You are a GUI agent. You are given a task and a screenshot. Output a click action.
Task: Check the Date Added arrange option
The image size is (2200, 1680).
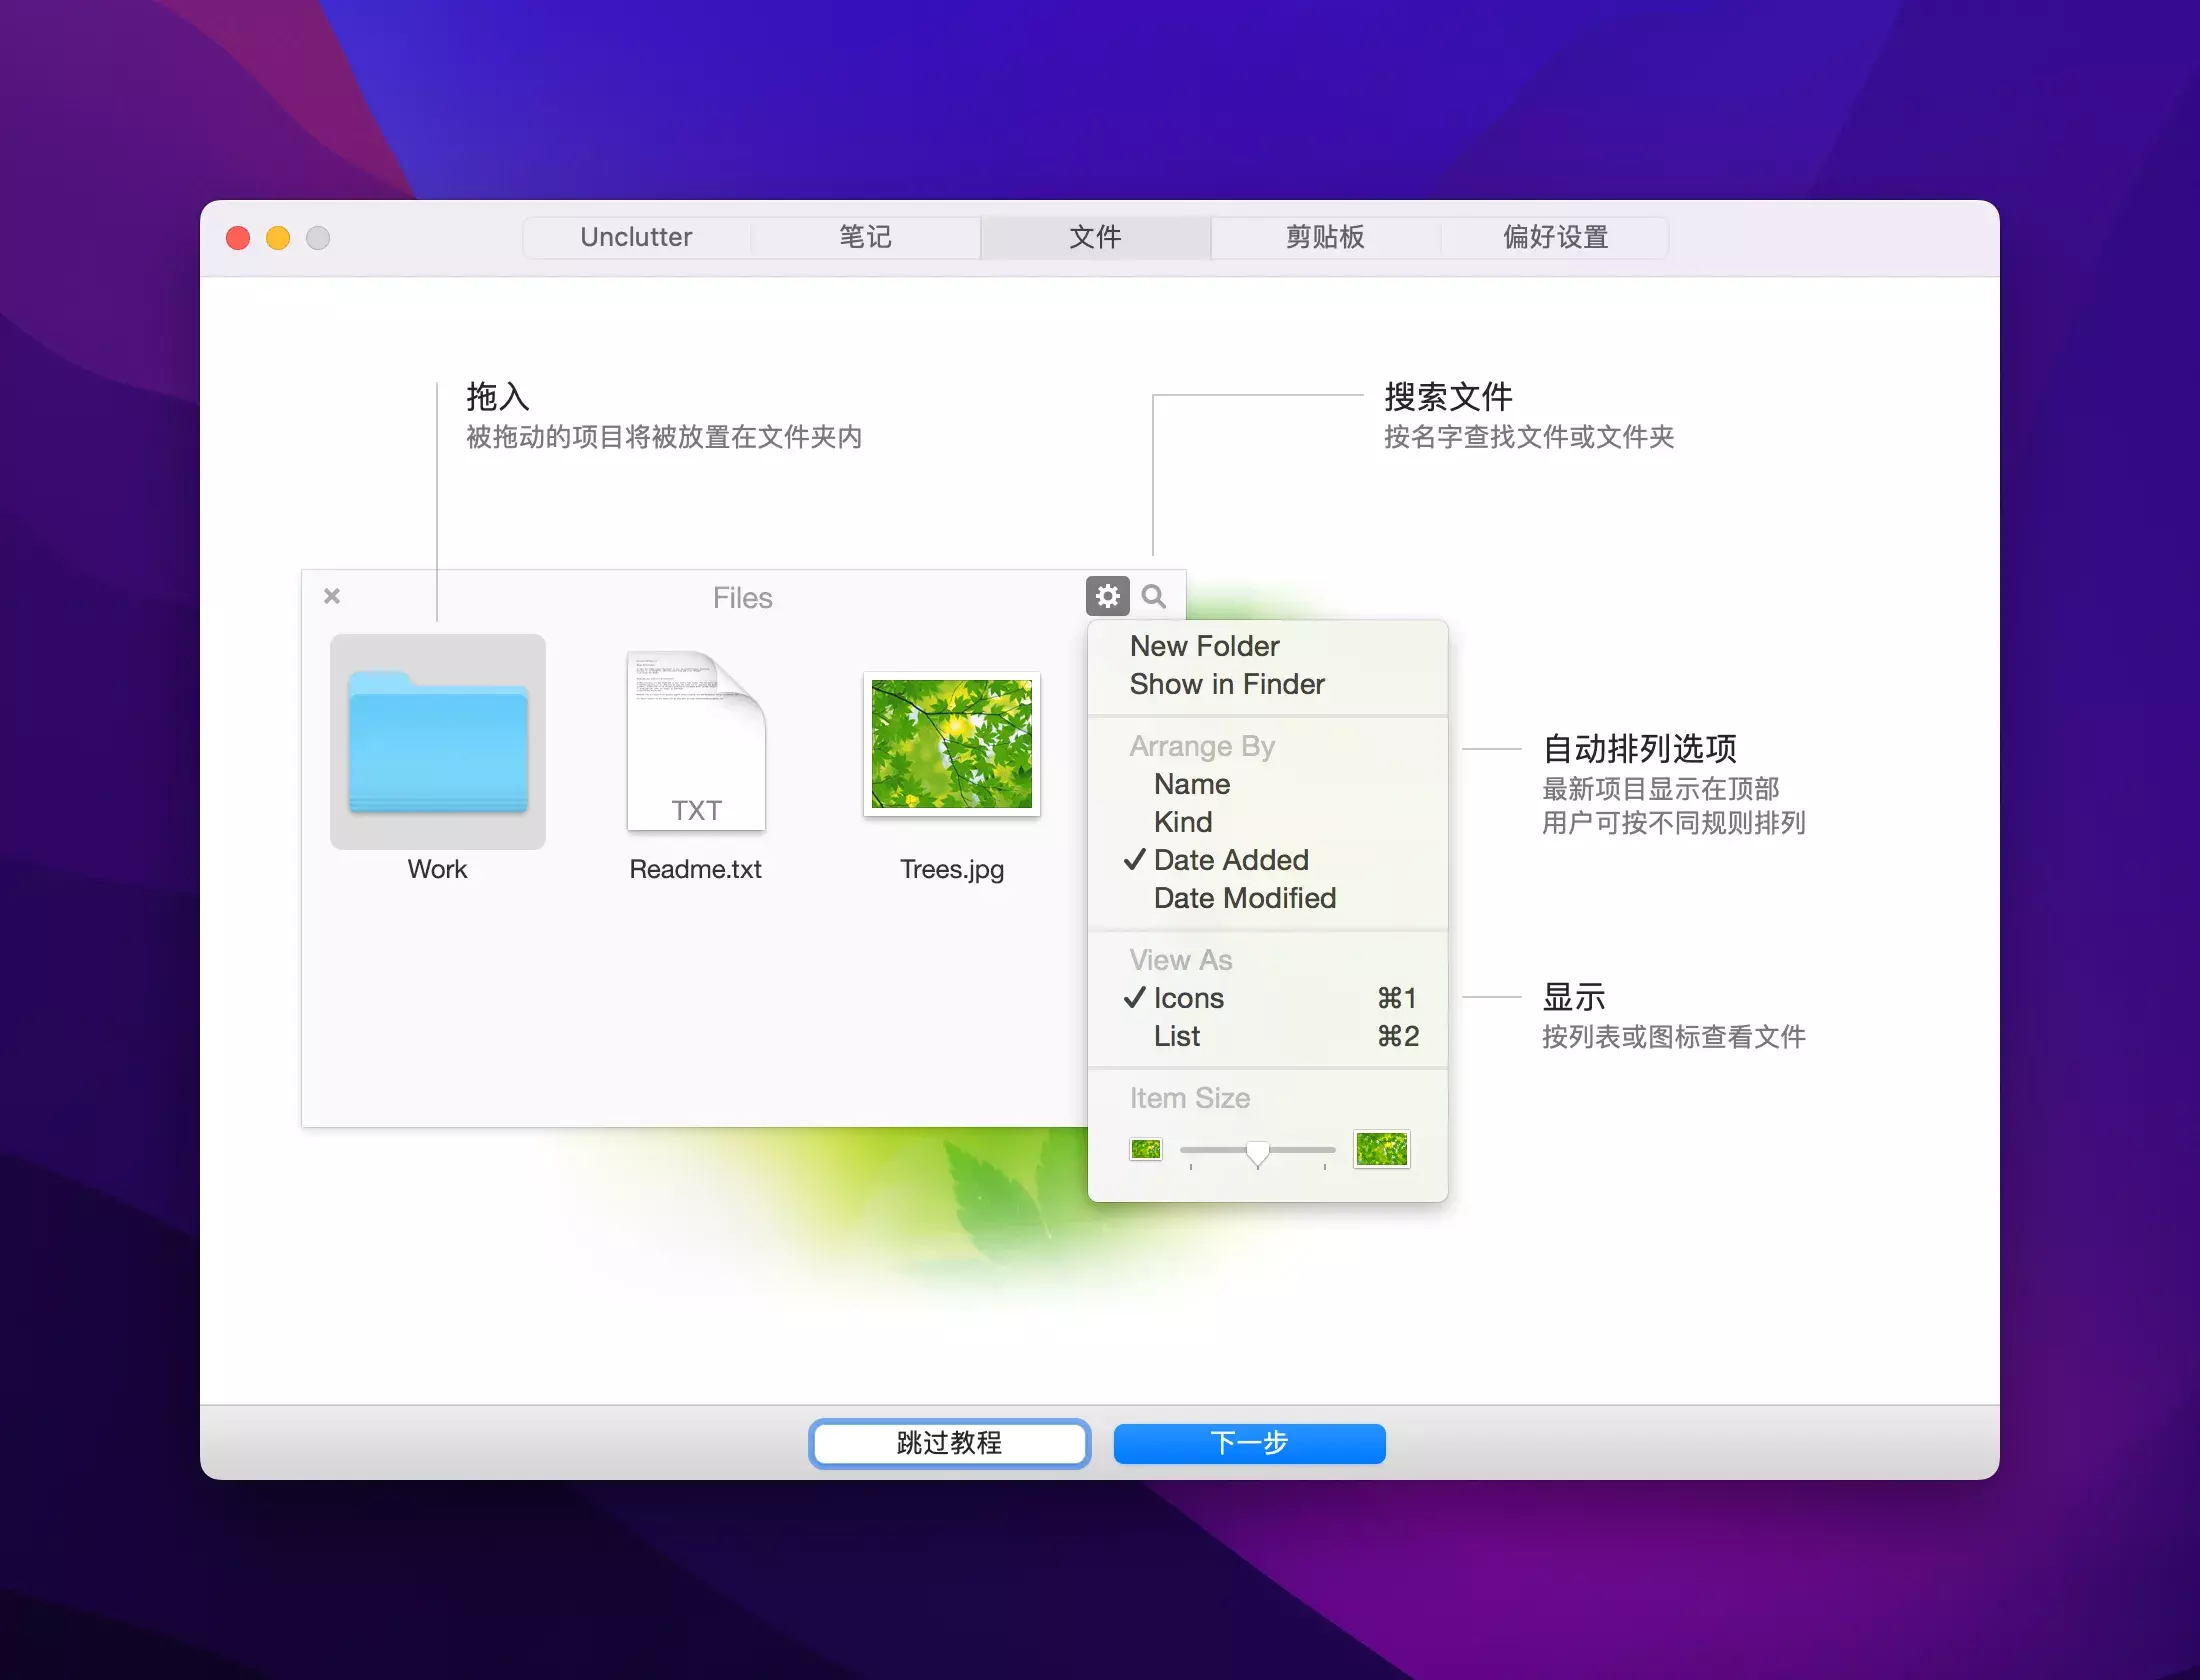click(1230, 860)
